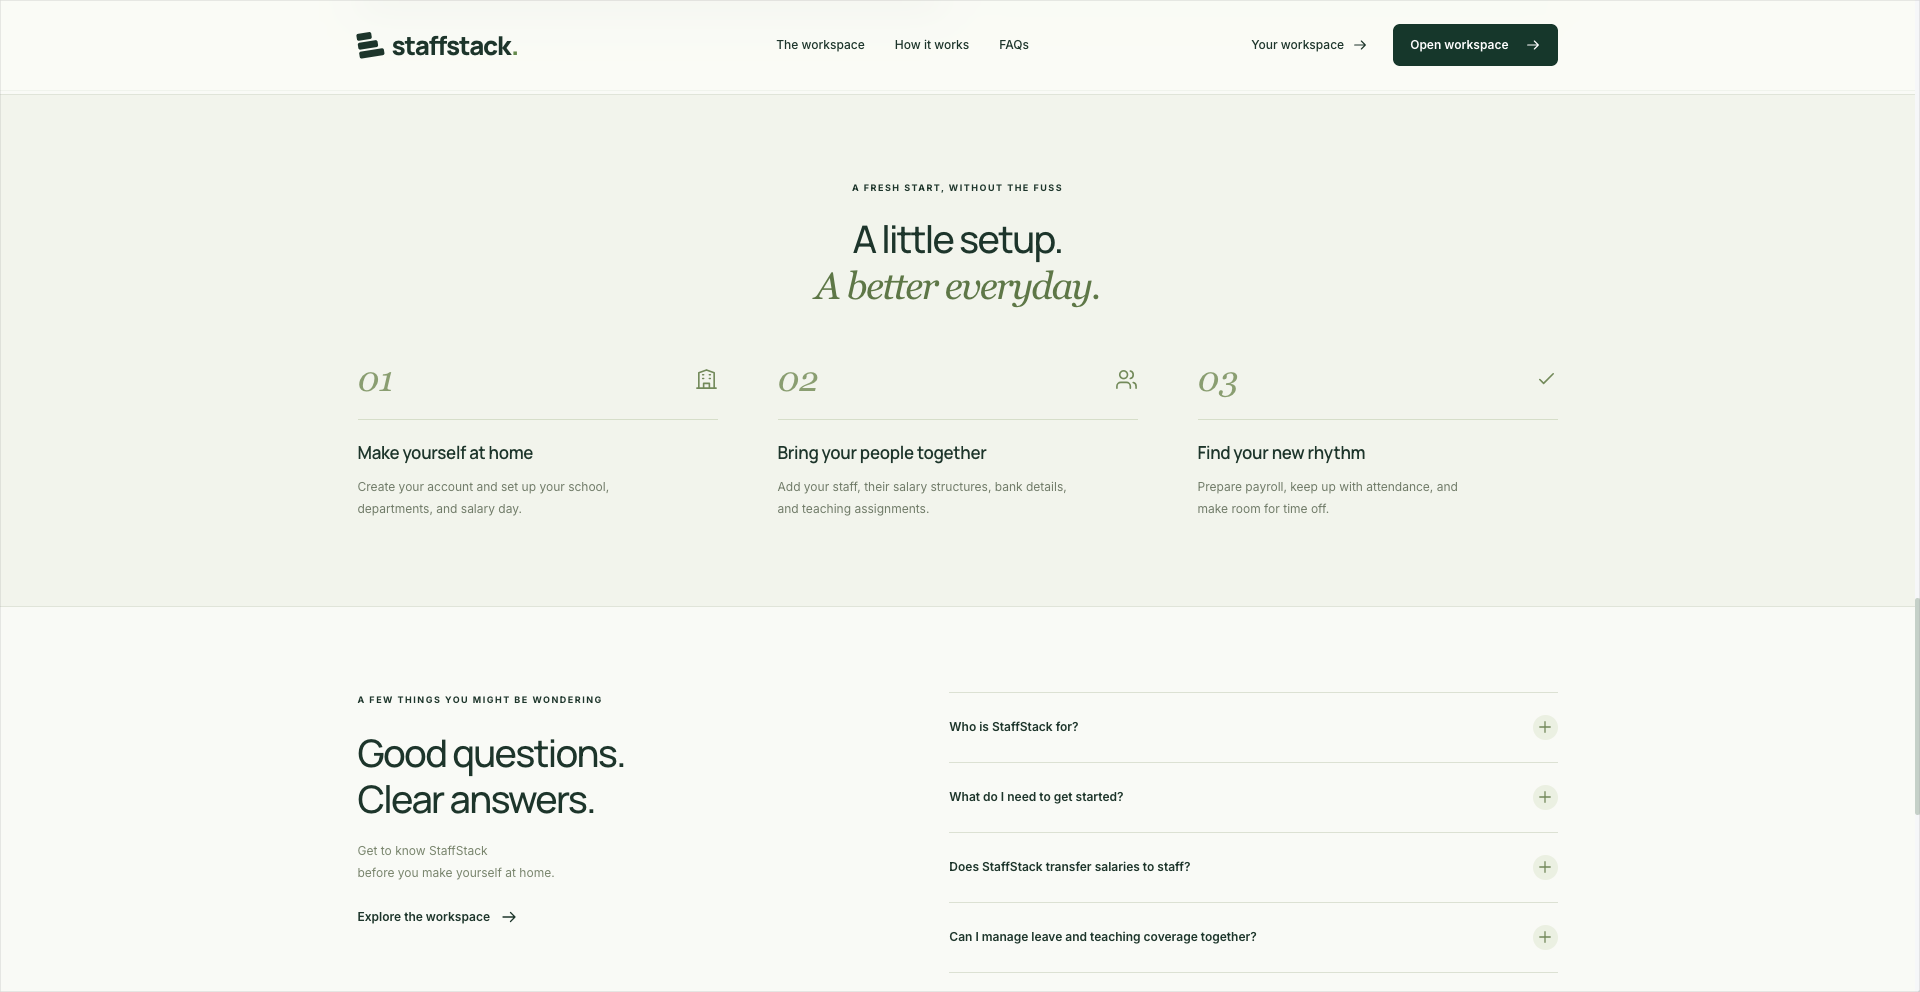Click the 'Create your account and set up' description
1920x992 pixels.
[483, 498]
